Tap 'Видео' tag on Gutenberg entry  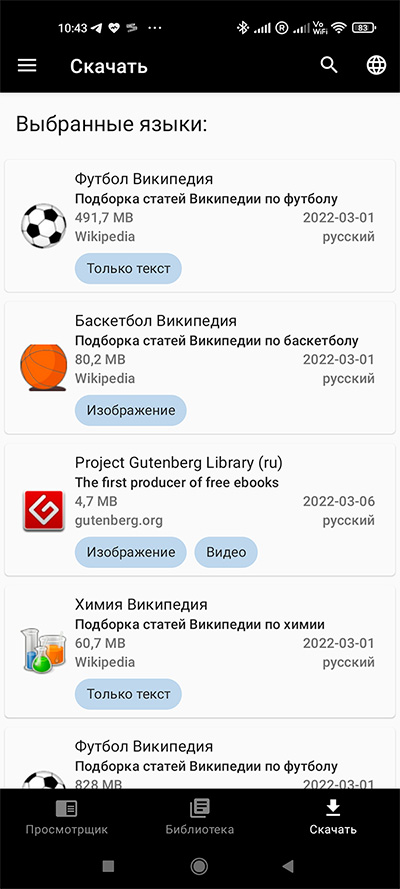pyautogui.click(x=226, y=552)
